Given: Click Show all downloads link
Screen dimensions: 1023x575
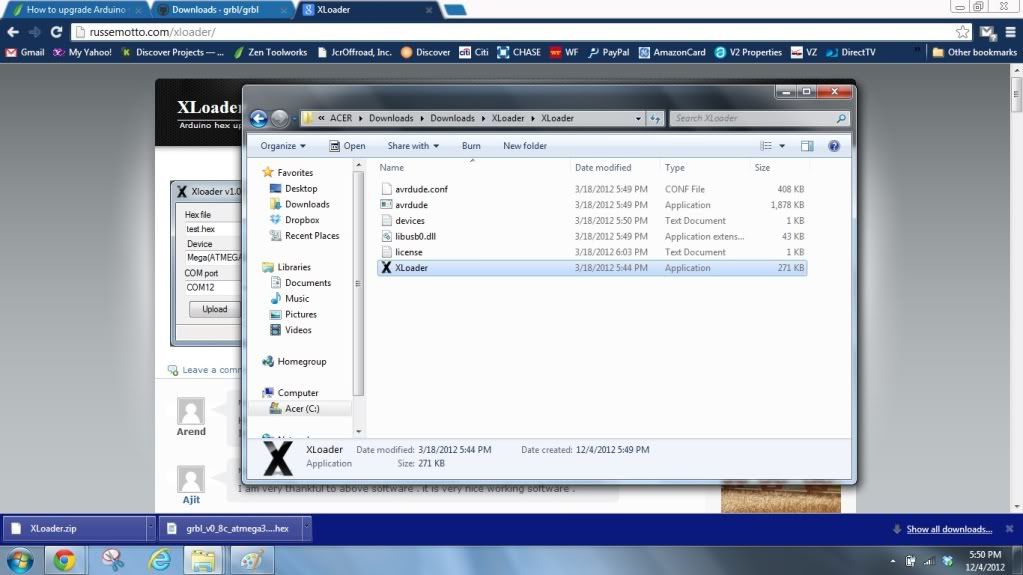Looking at the screenshot, I should coord(949,529).
